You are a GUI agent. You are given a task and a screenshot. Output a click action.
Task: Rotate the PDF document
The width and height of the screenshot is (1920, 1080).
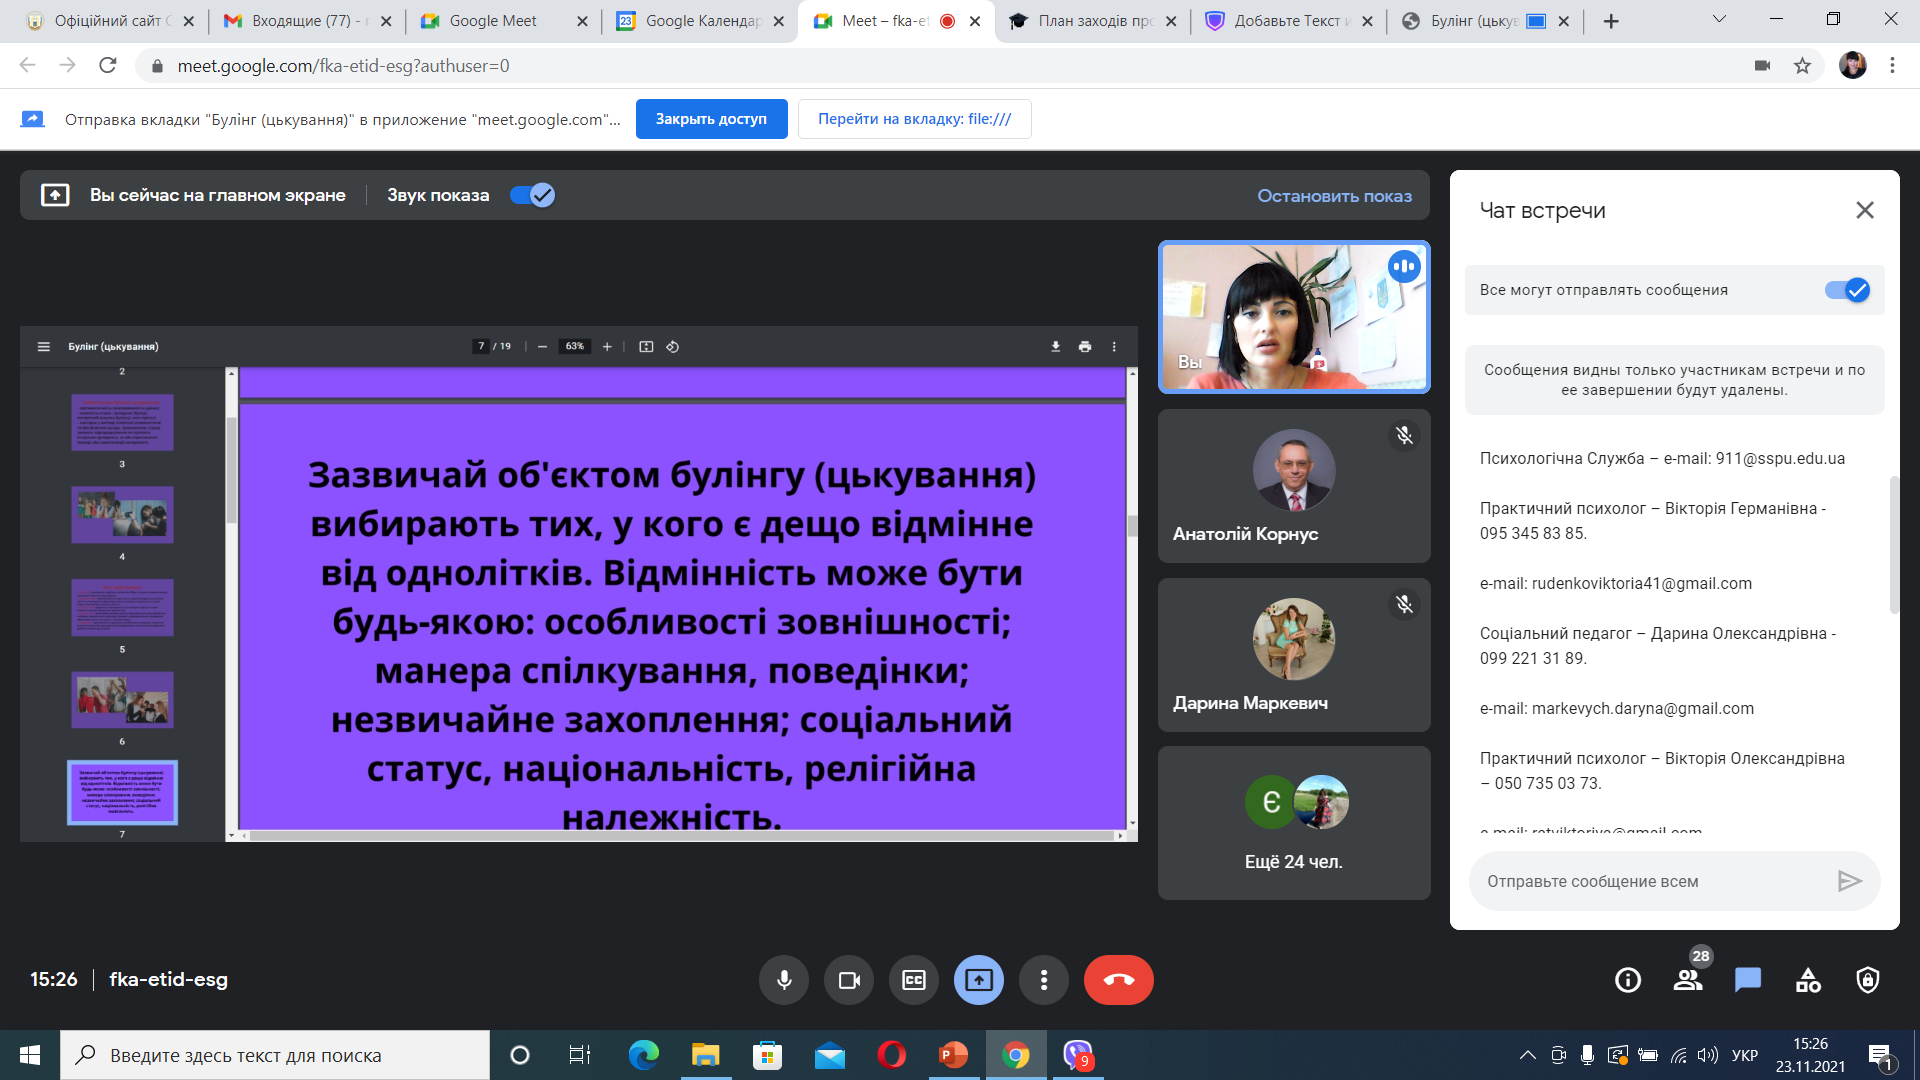click(673, 347)
